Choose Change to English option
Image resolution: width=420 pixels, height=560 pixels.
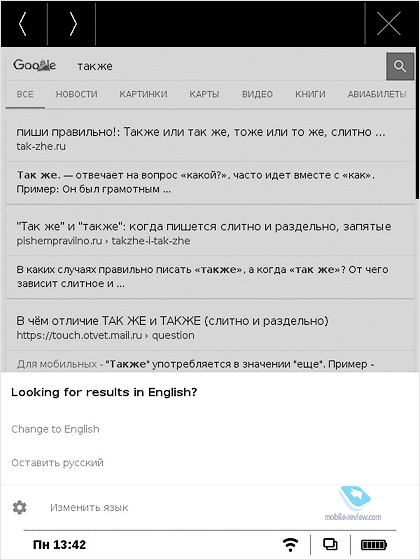tap(55, 429)
